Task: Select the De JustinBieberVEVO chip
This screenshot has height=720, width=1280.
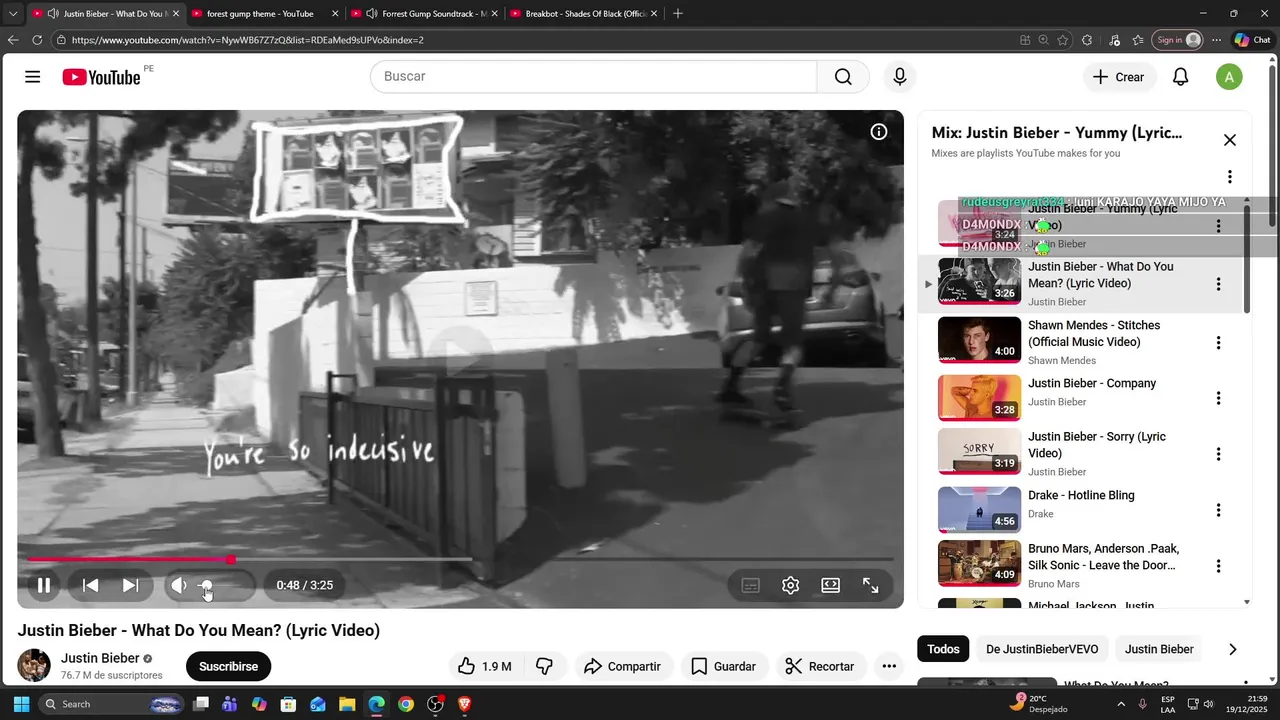Action: (x=1042, y=649)
